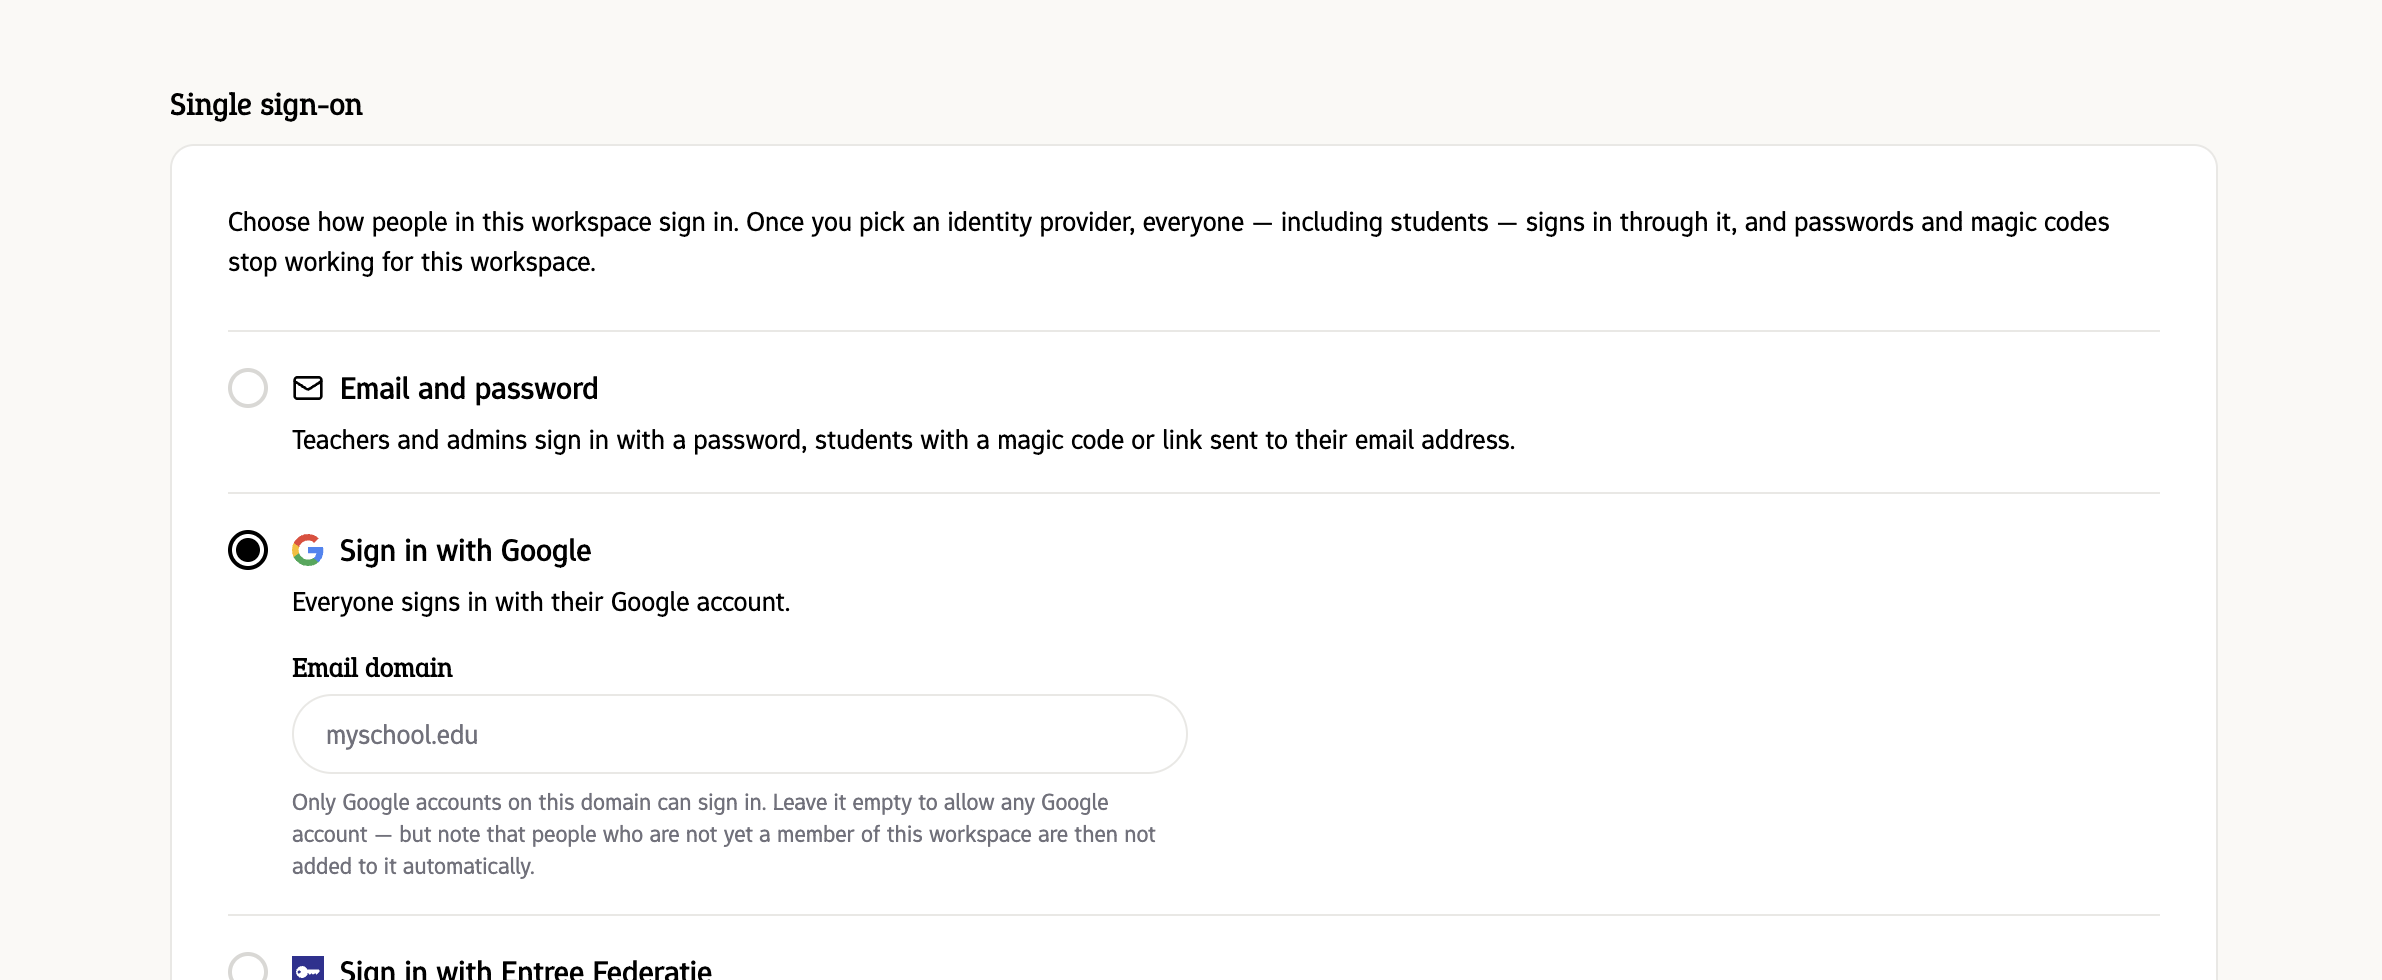The height and width of the screenshot is (980, 2382).
Task: Focus the myschool.edu email domain input
Action: pos(740,734)
